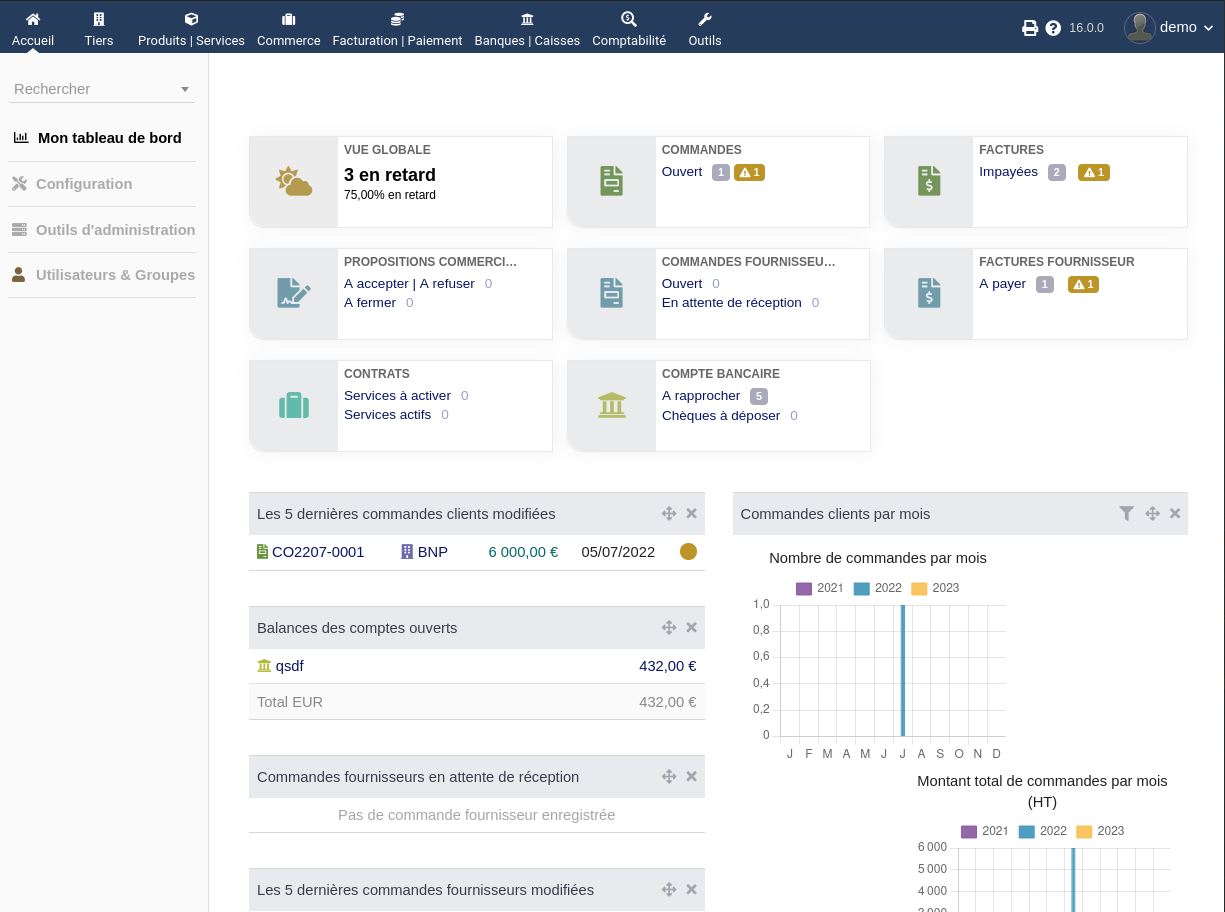
Task: Click move handle of fournisseurs en attente box
Action: click(669, 777)
